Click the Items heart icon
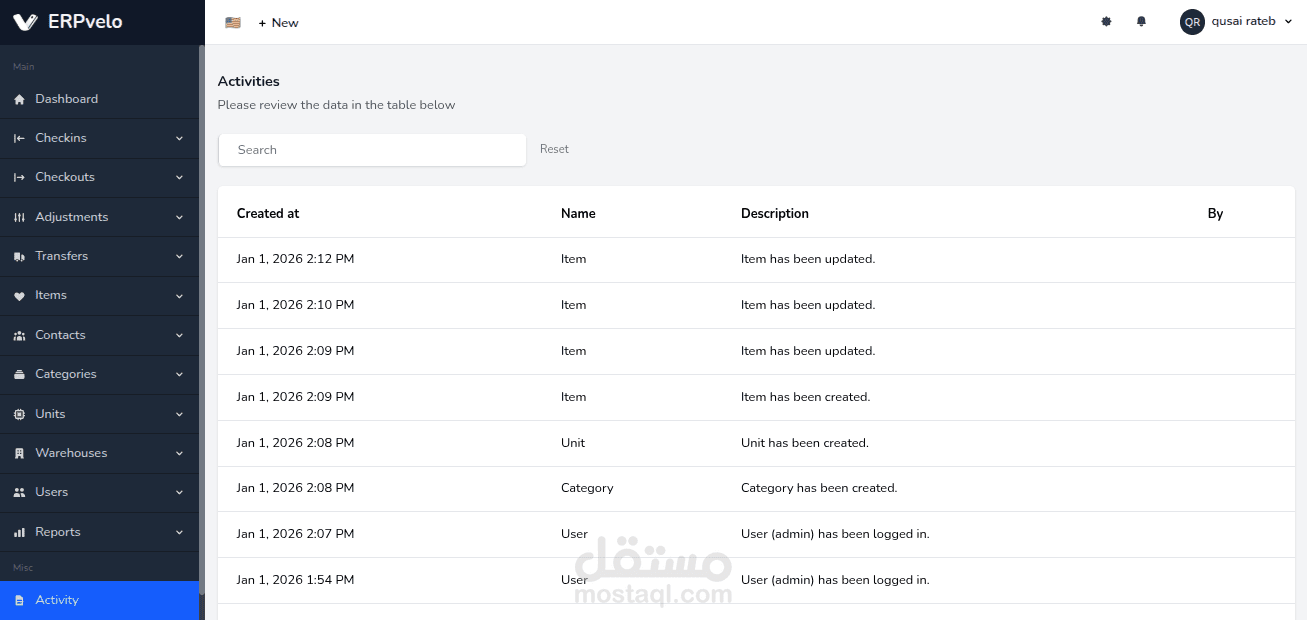 (x=19, y=296)
